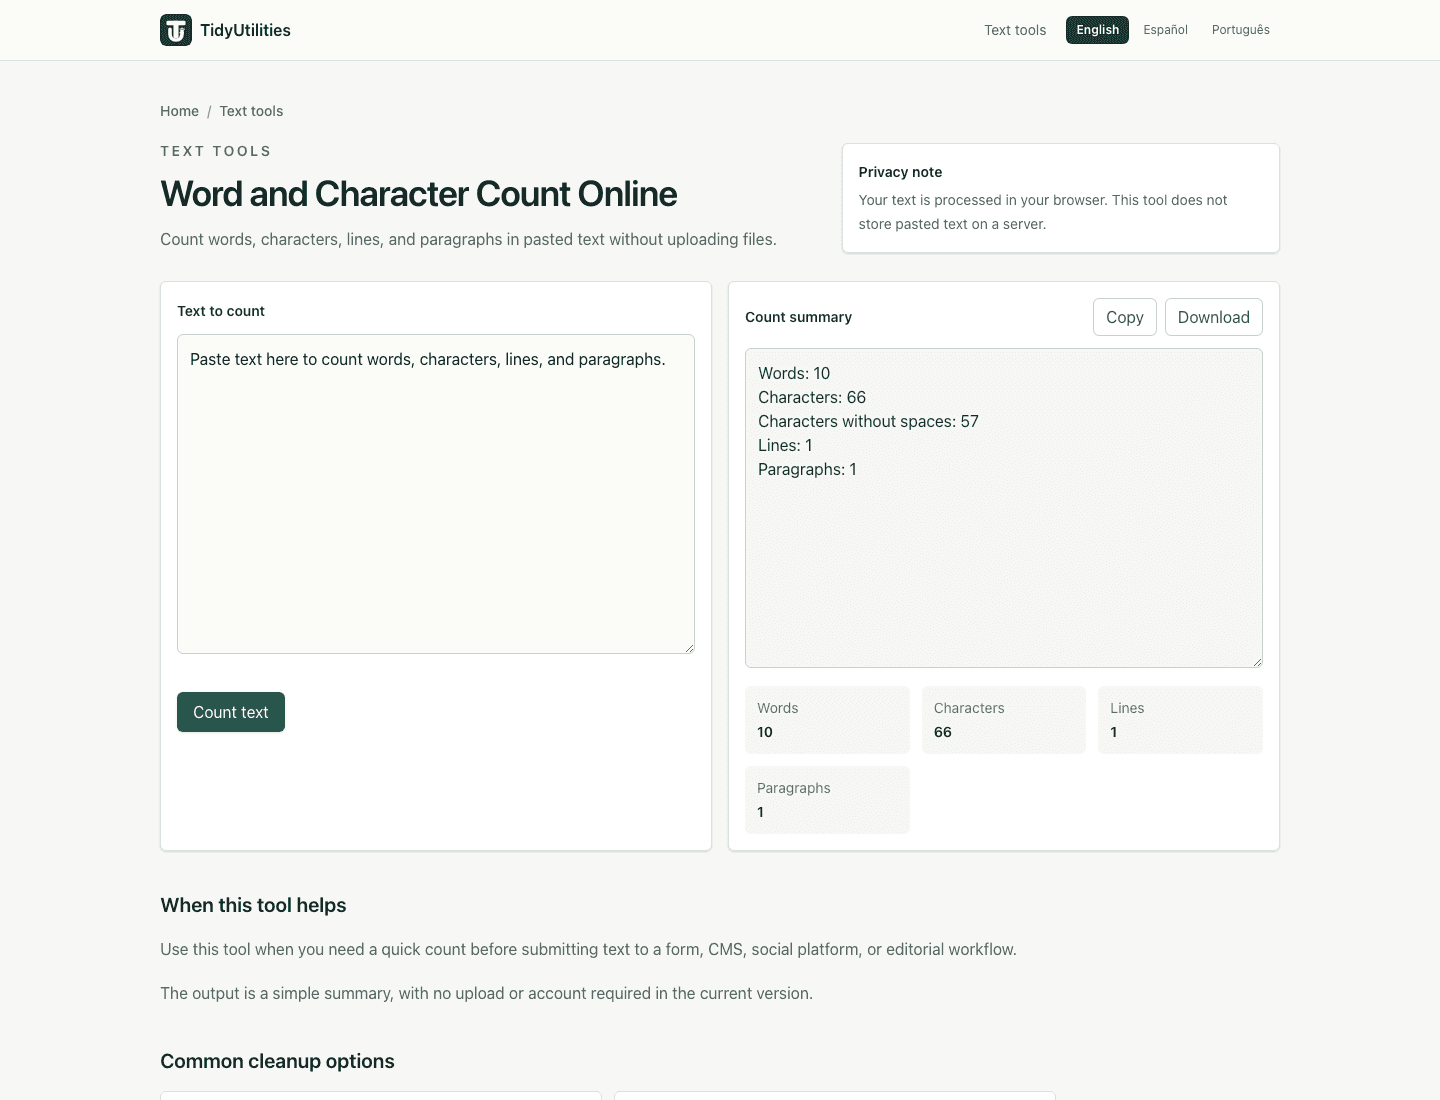Click the Count text button
Screen dimensions: 1440x1100
(x=231, y=712)
